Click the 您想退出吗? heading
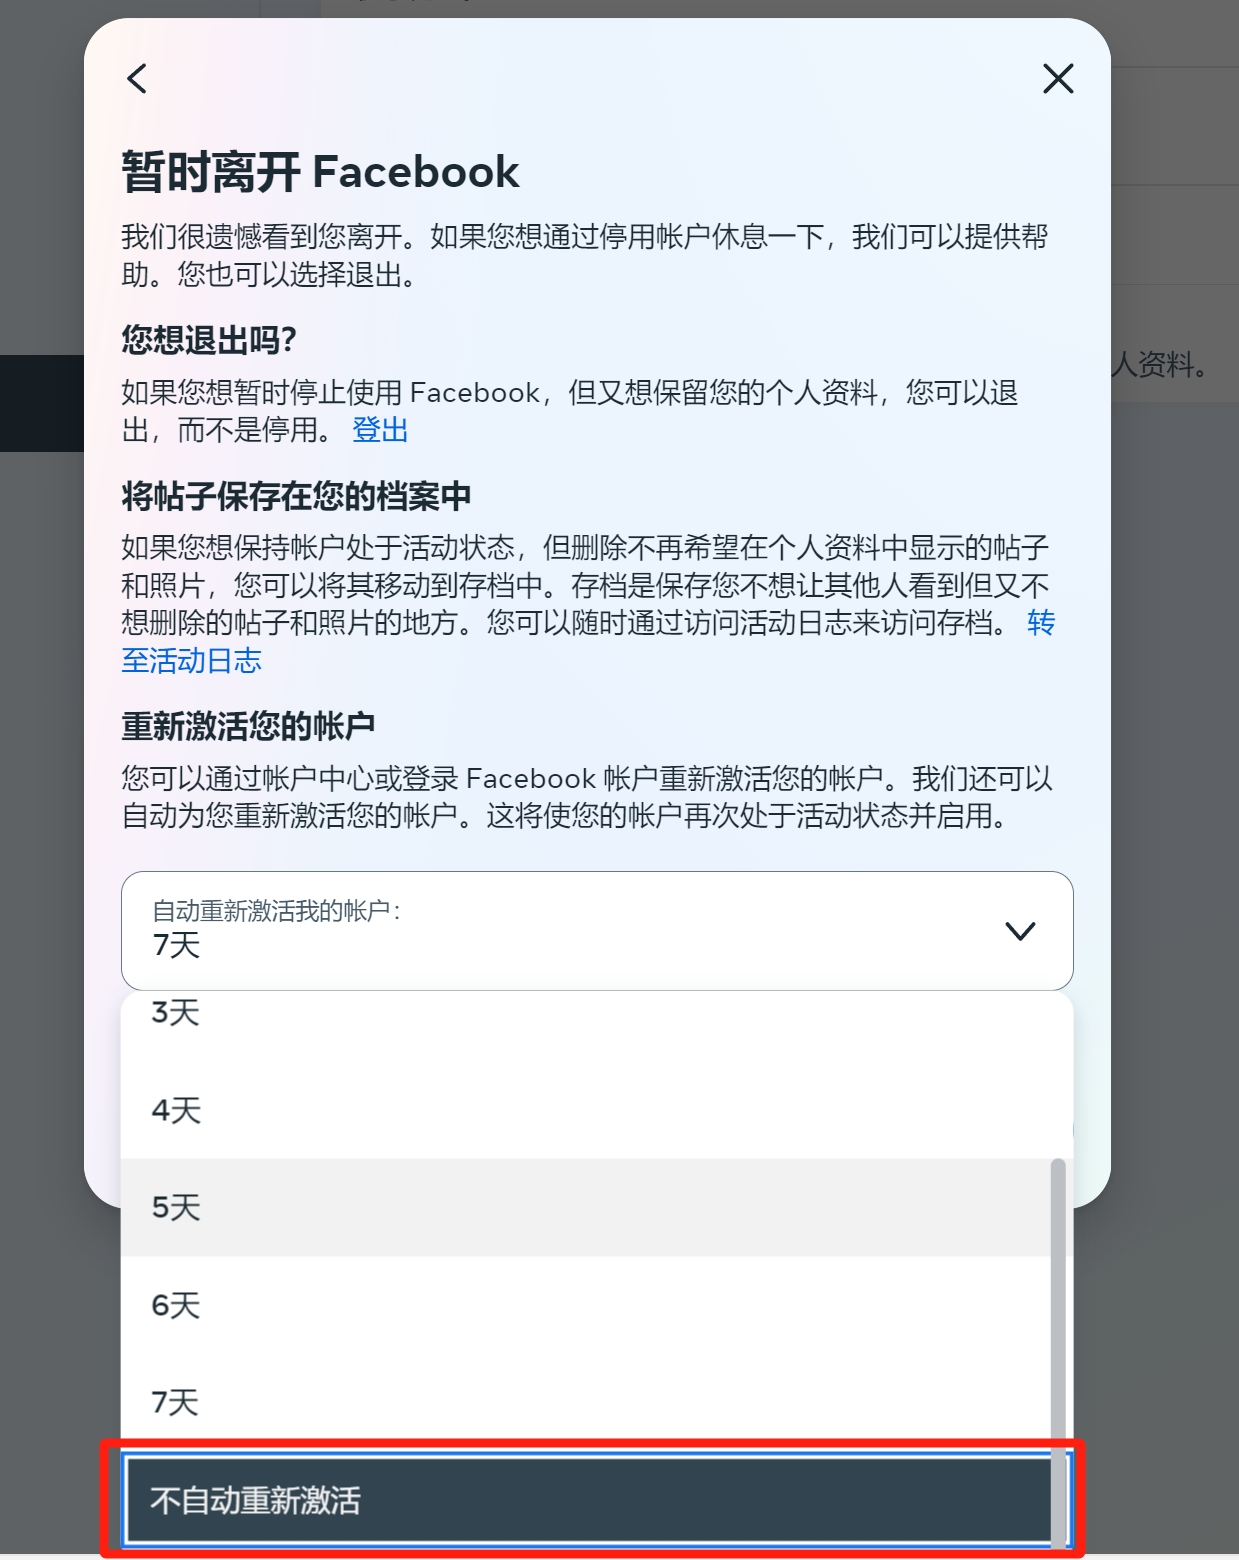Image resolution: width=1239 pixels, height=1560 pixels. pyautogui.click(x=209, y=340)
